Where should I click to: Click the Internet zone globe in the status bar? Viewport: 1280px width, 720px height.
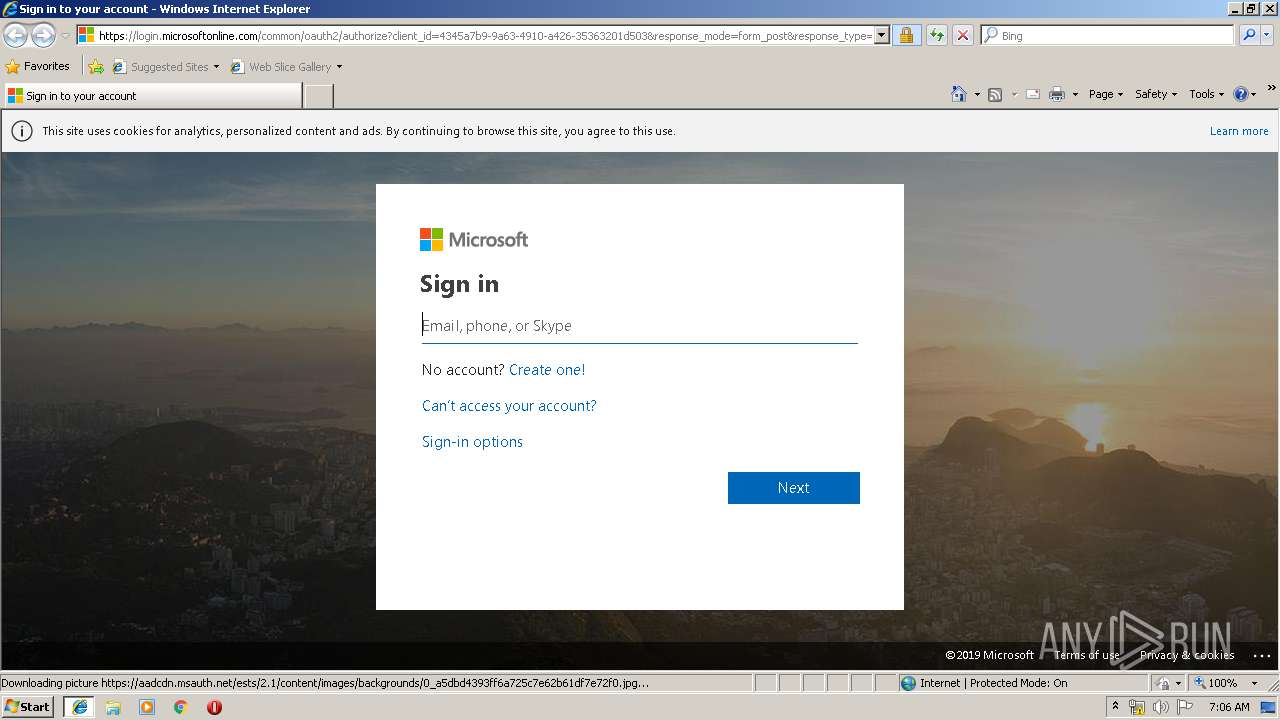(x=908, y=683)
